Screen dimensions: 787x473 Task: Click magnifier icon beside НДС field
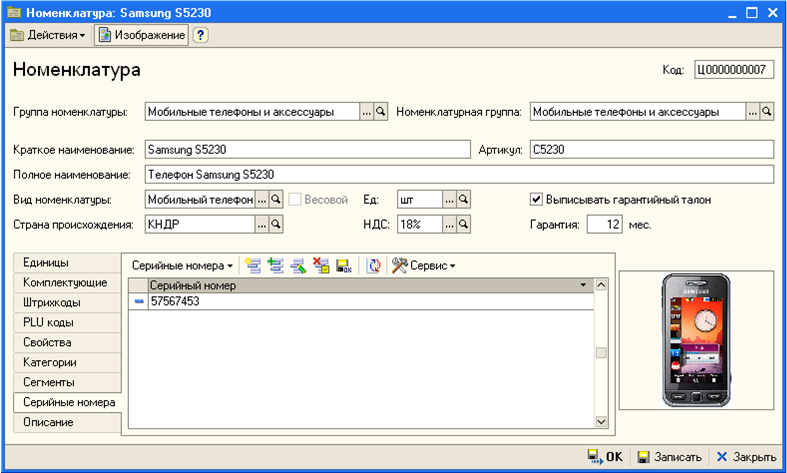pos(464,224)
